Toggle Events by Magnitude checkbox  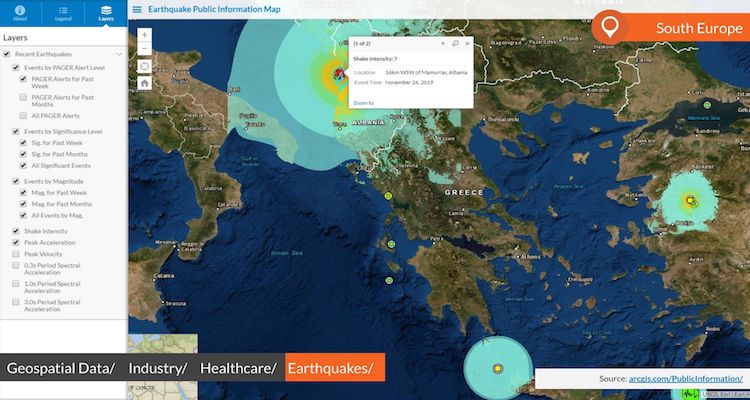[x=16, y=181]
